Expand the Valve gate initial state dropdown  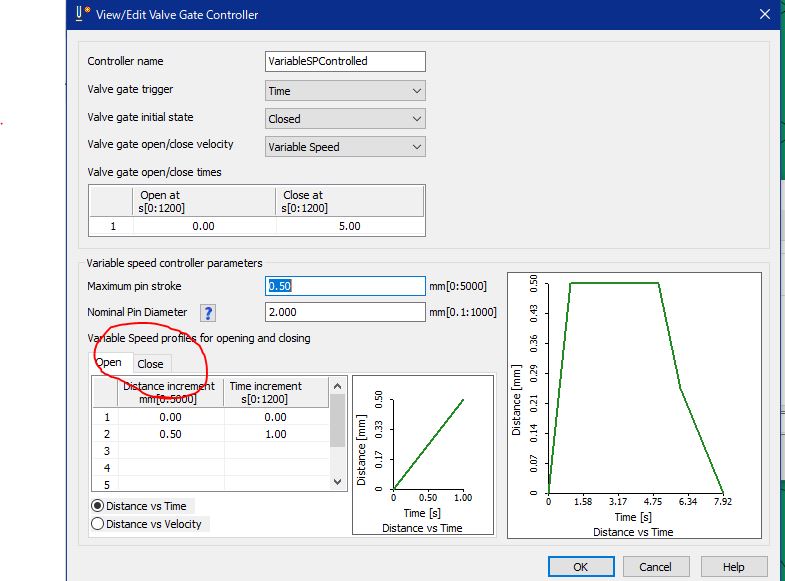345,119
